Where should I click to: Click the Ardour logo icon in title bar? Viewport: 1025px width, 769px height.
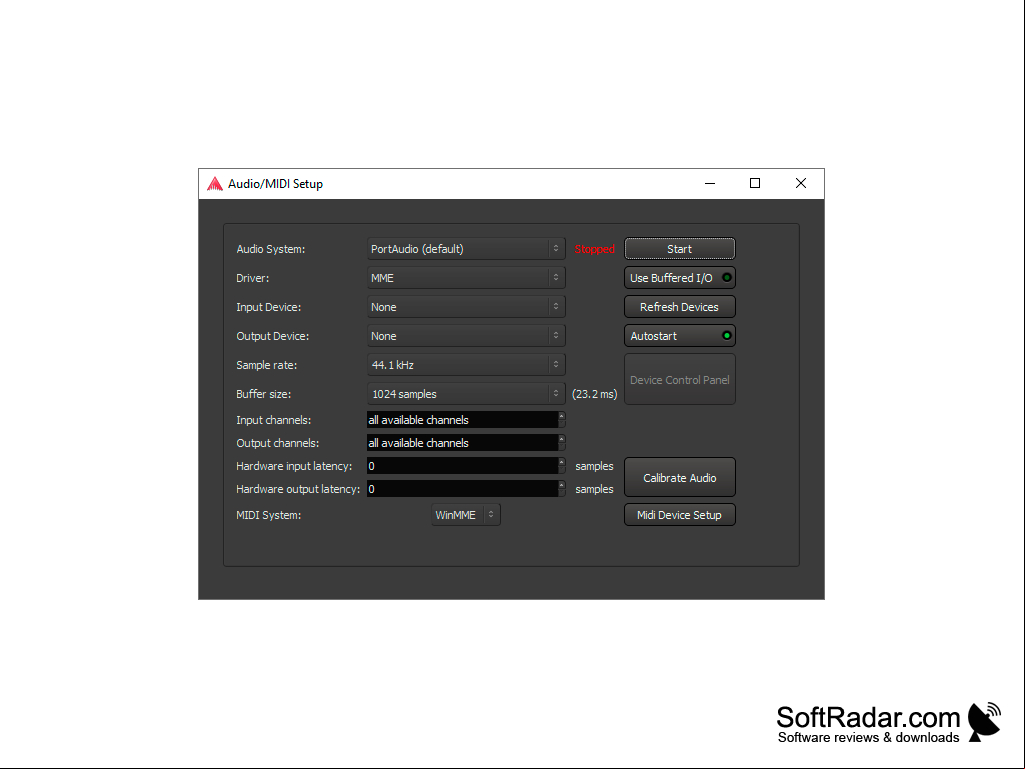click(x=214, y=184)
